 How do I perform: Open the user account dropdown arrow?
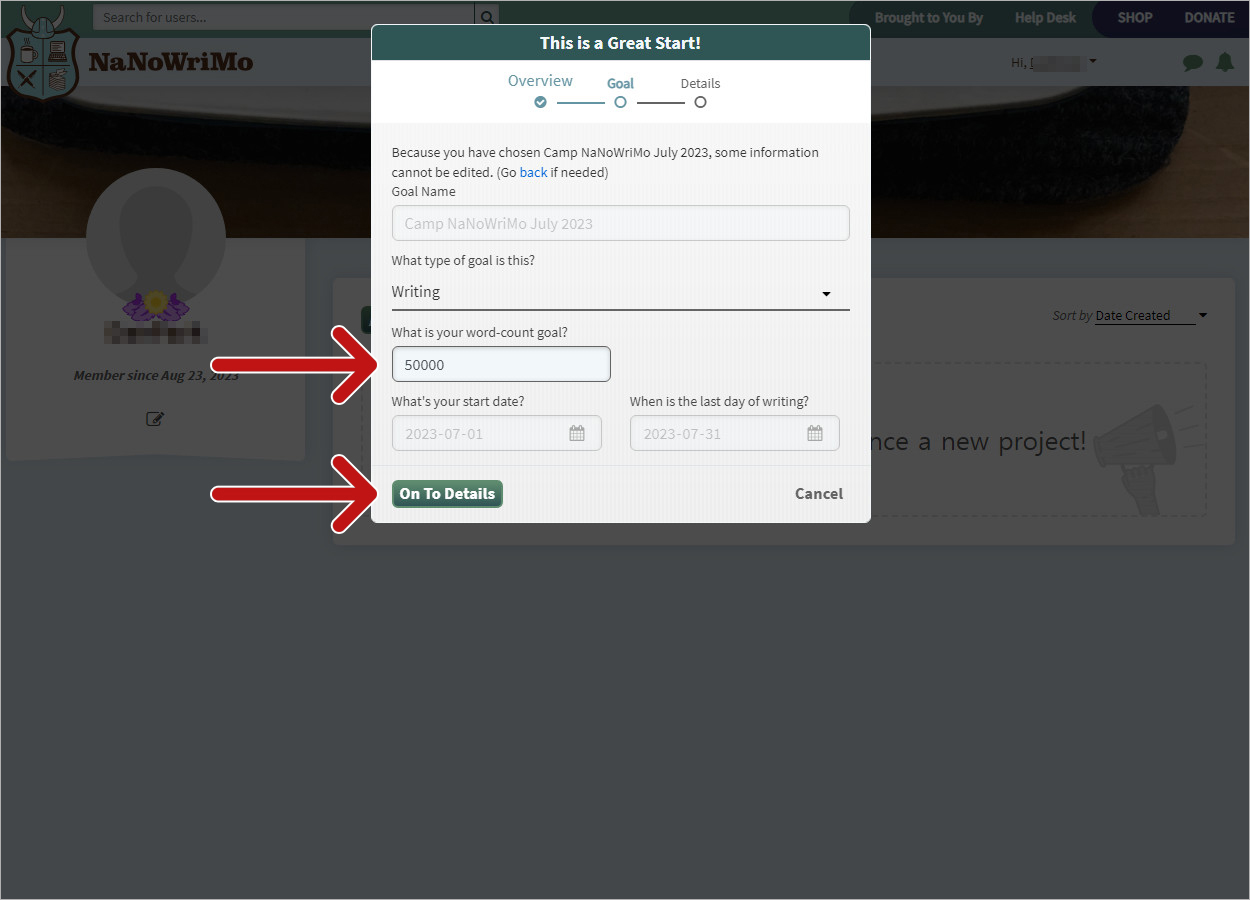click(1093, 62)
